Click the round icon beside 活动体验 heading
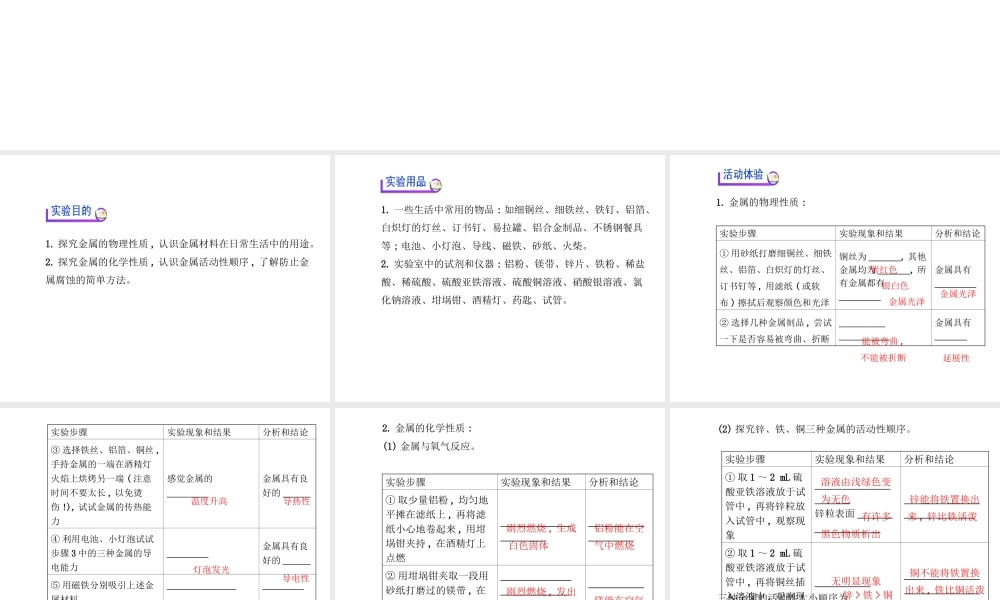 (773, 178)
